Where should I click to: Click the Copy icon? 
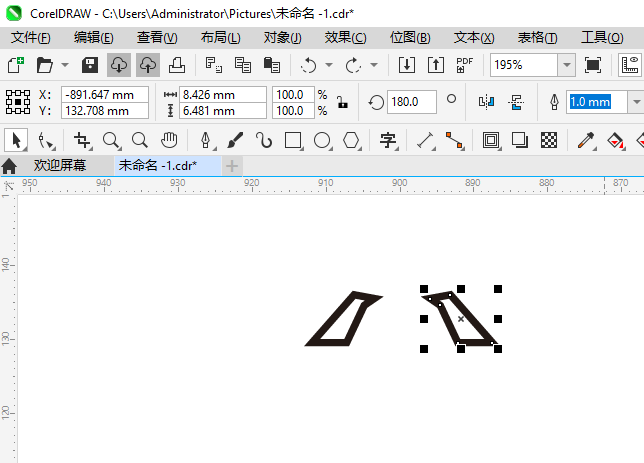pos(243,65)
